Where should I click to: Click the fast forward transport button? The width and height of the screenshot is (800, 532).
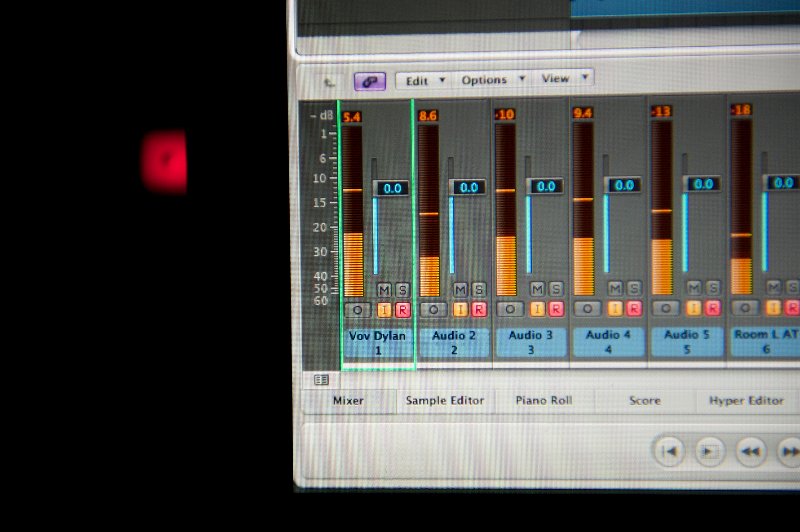click(x=789, y=451)
